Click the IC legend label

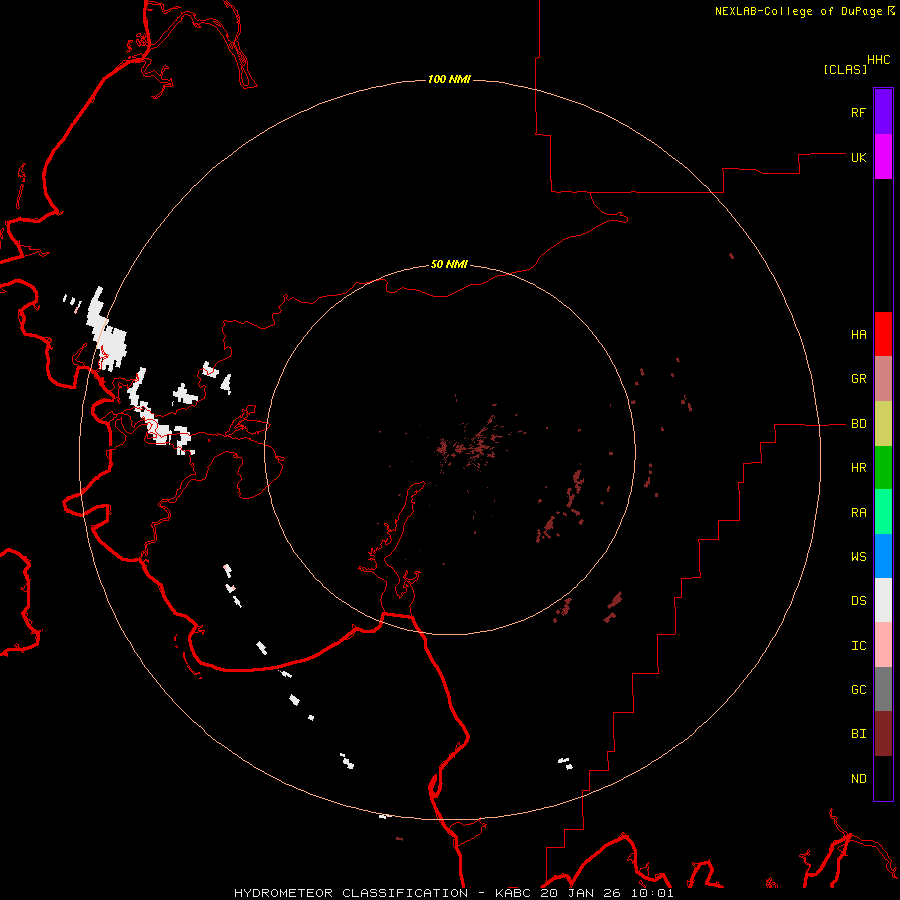point(858,646)
